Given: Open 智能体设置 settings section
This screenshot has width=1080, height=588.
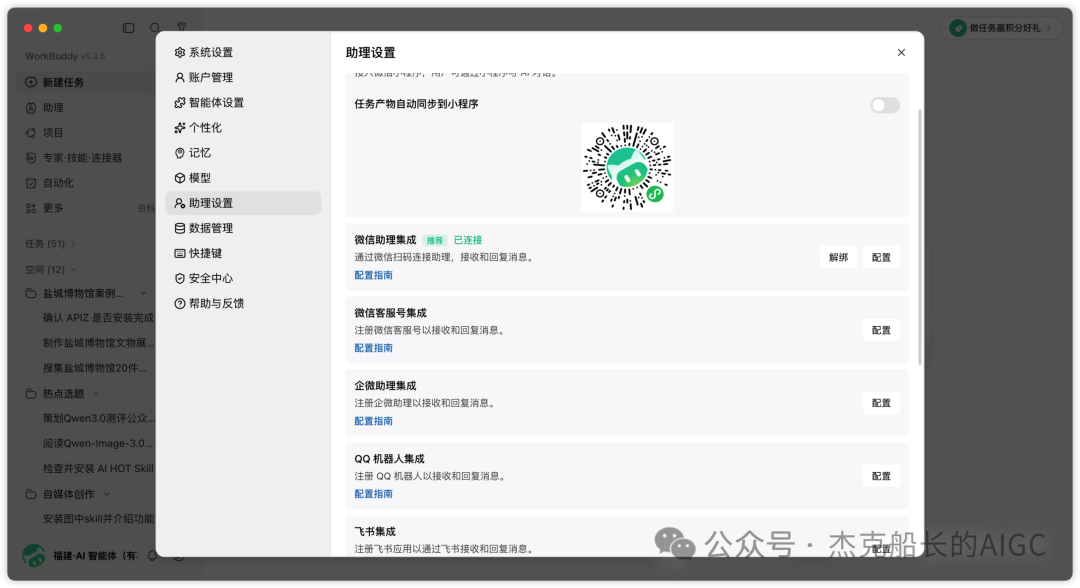Looking at the screenshot, I should click(243, 103).
